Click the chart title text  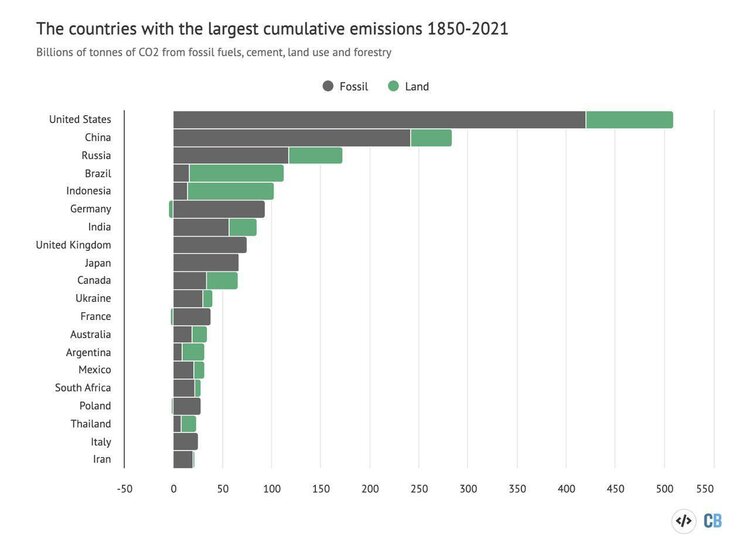(x=272, y=29)
